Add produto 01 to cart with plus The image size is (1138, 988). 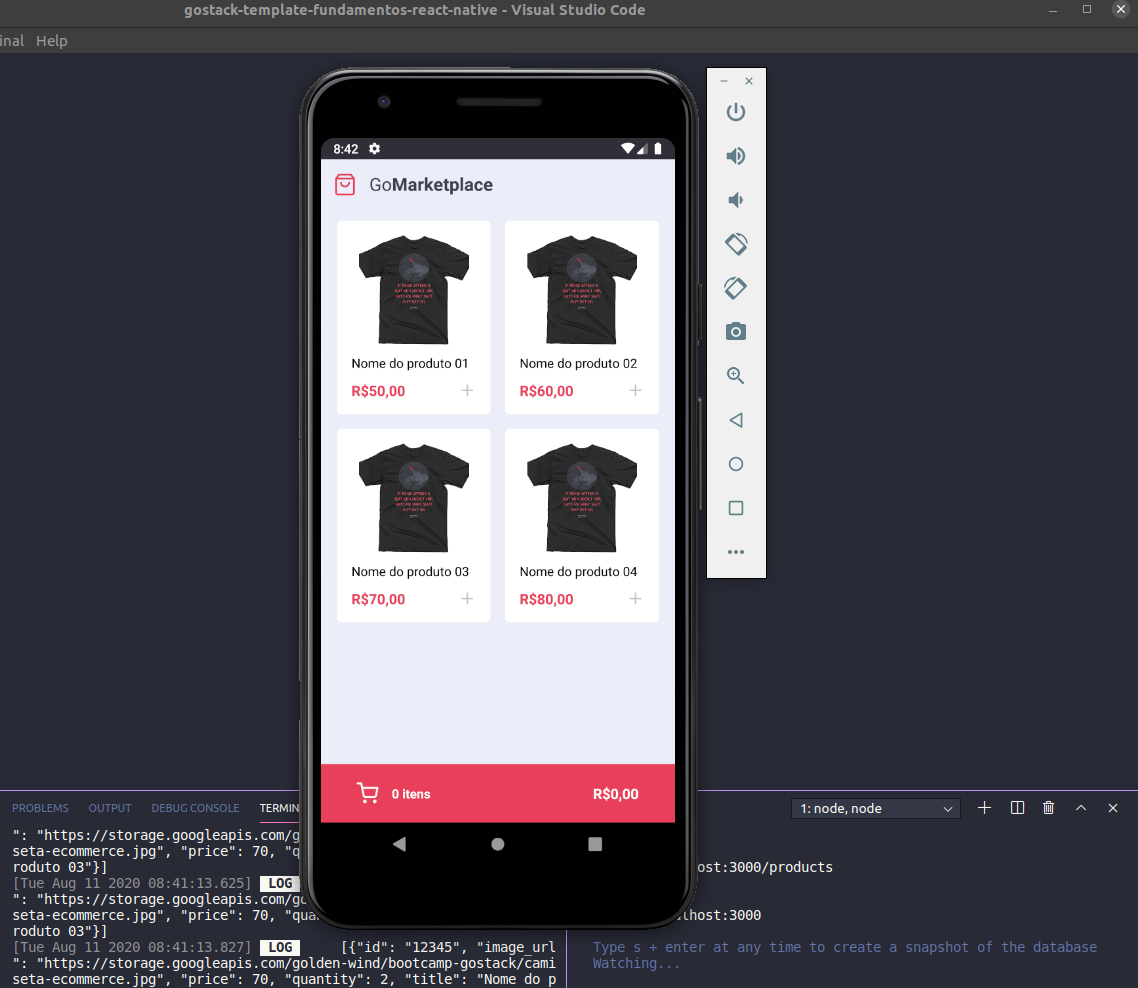pos(467,391)
